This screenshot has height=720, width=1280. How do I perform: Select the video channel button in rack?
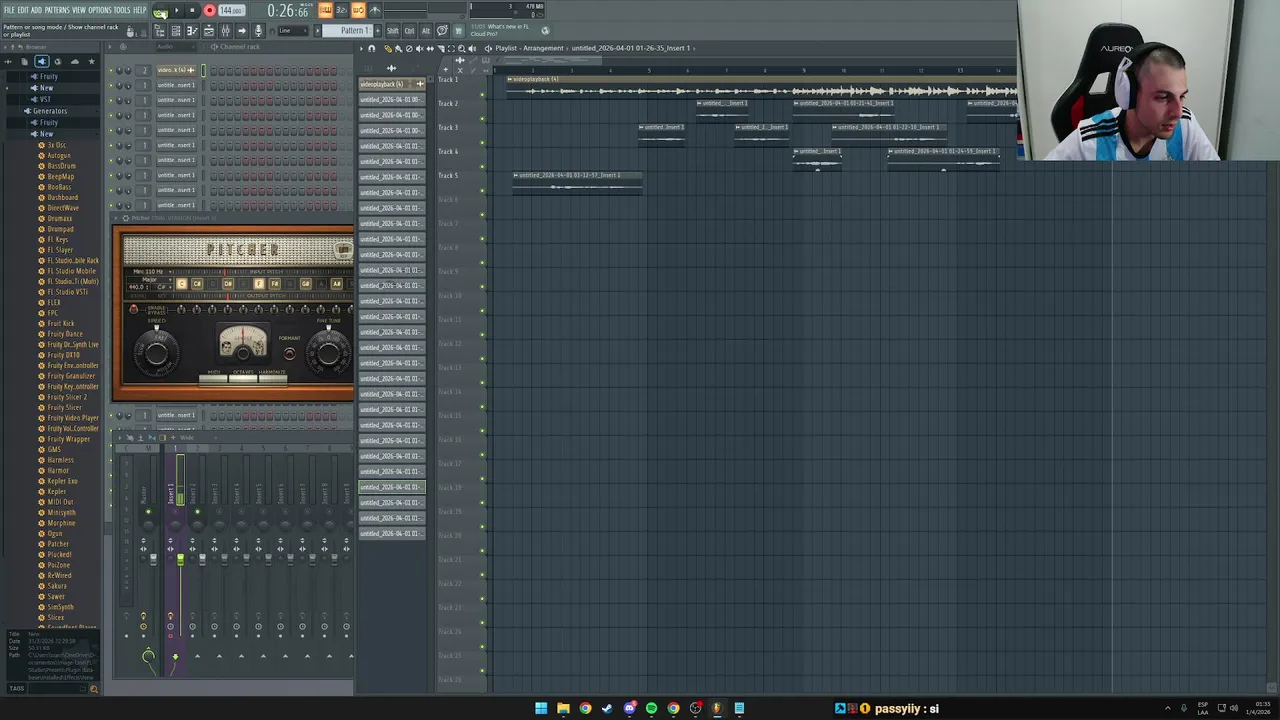coord(176,70)
